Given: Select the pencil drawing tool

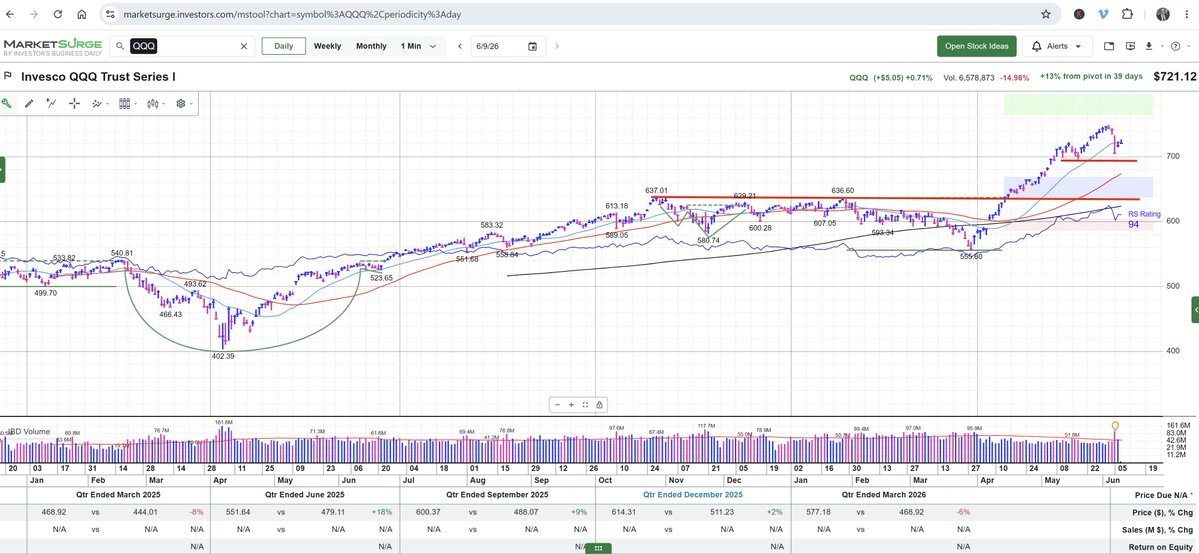Looking at the screenshot, I should tap(29, 103).
